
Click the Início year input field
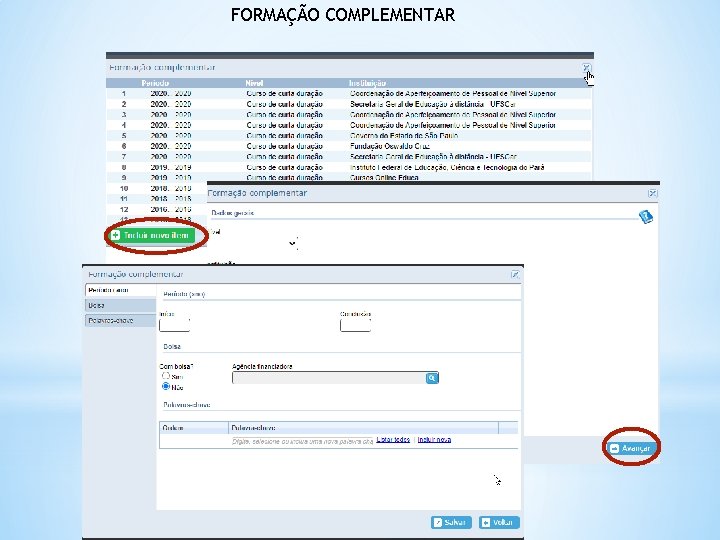[174, 325]
